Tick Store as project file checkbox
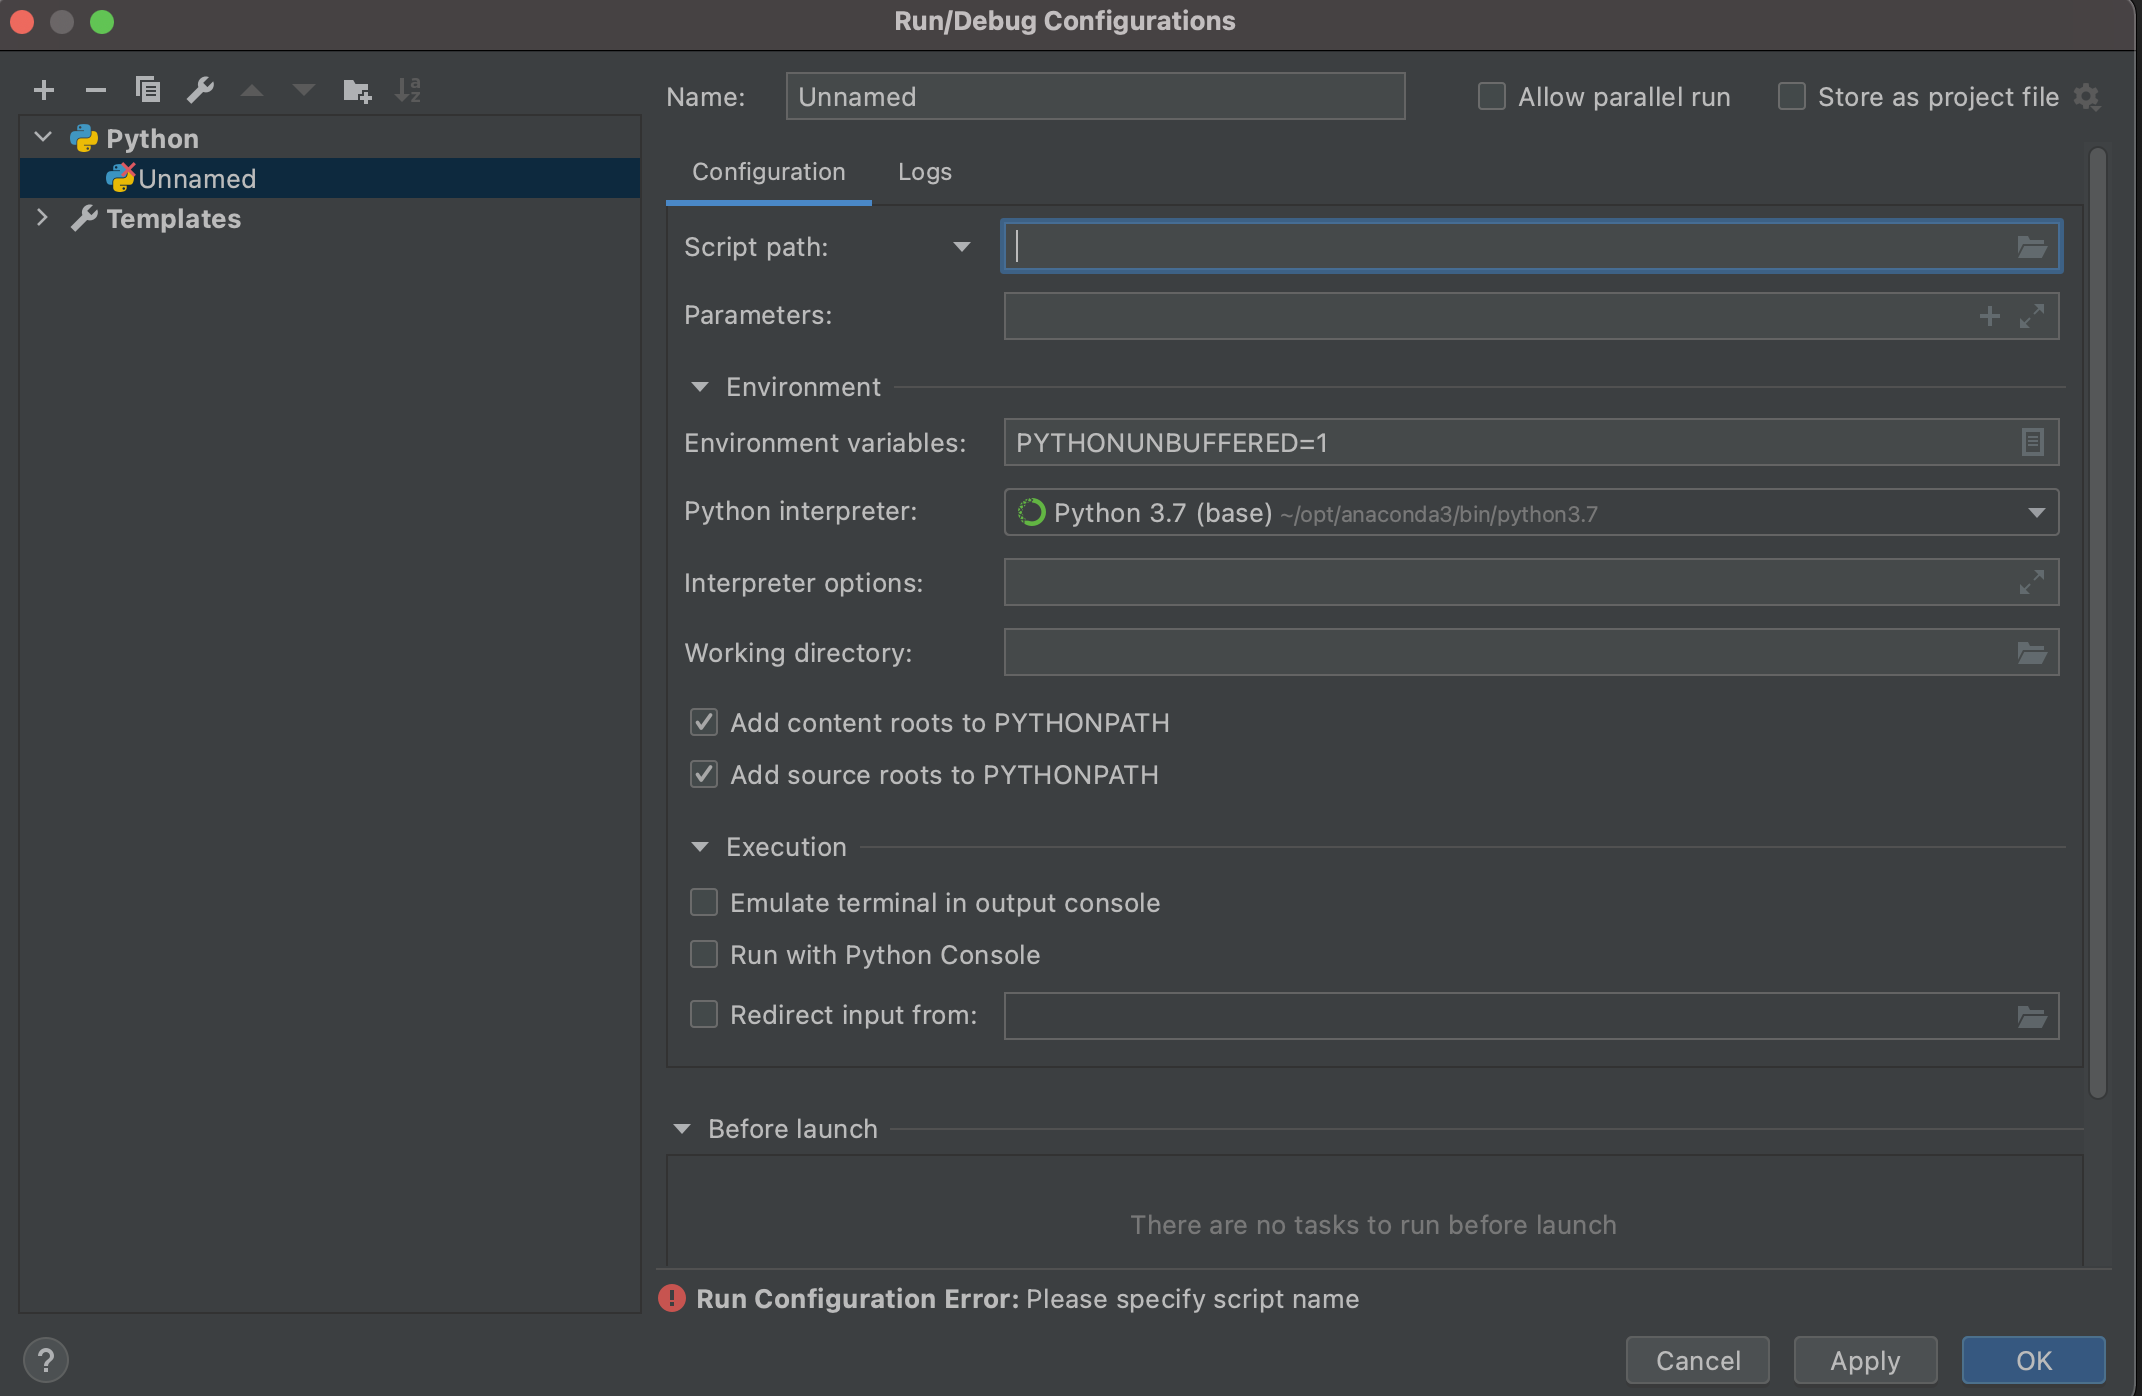The image size is (2142, 1396). (x=1791, y=97)
